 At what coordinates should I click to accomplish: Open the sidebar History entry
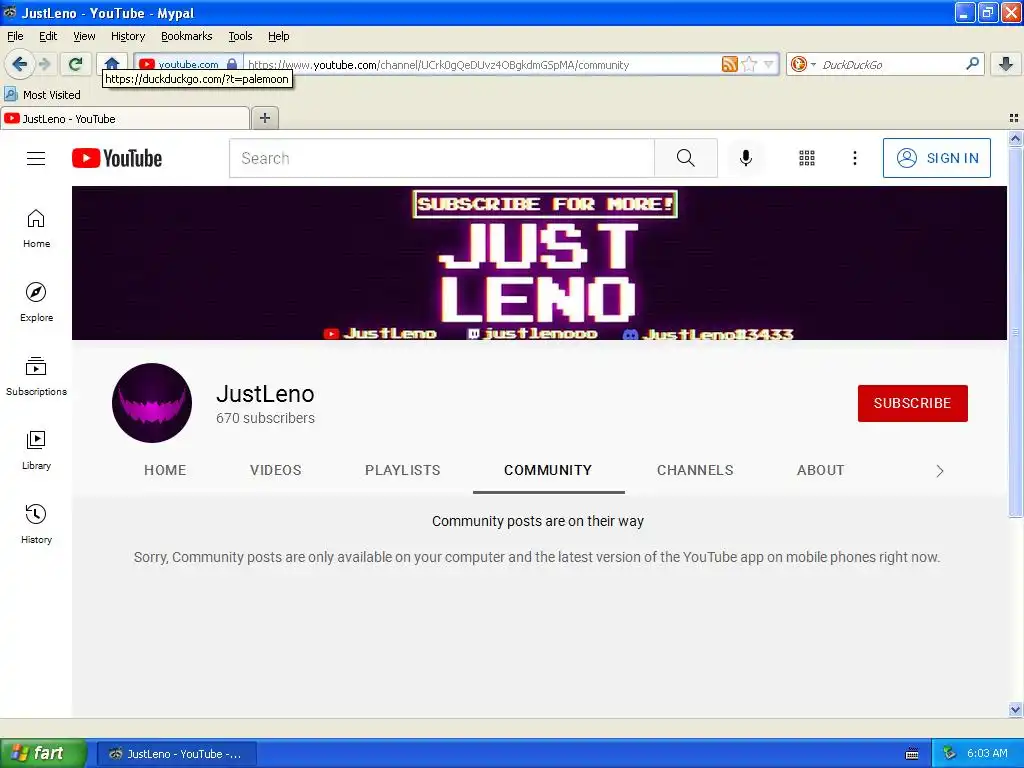point(36,524)
